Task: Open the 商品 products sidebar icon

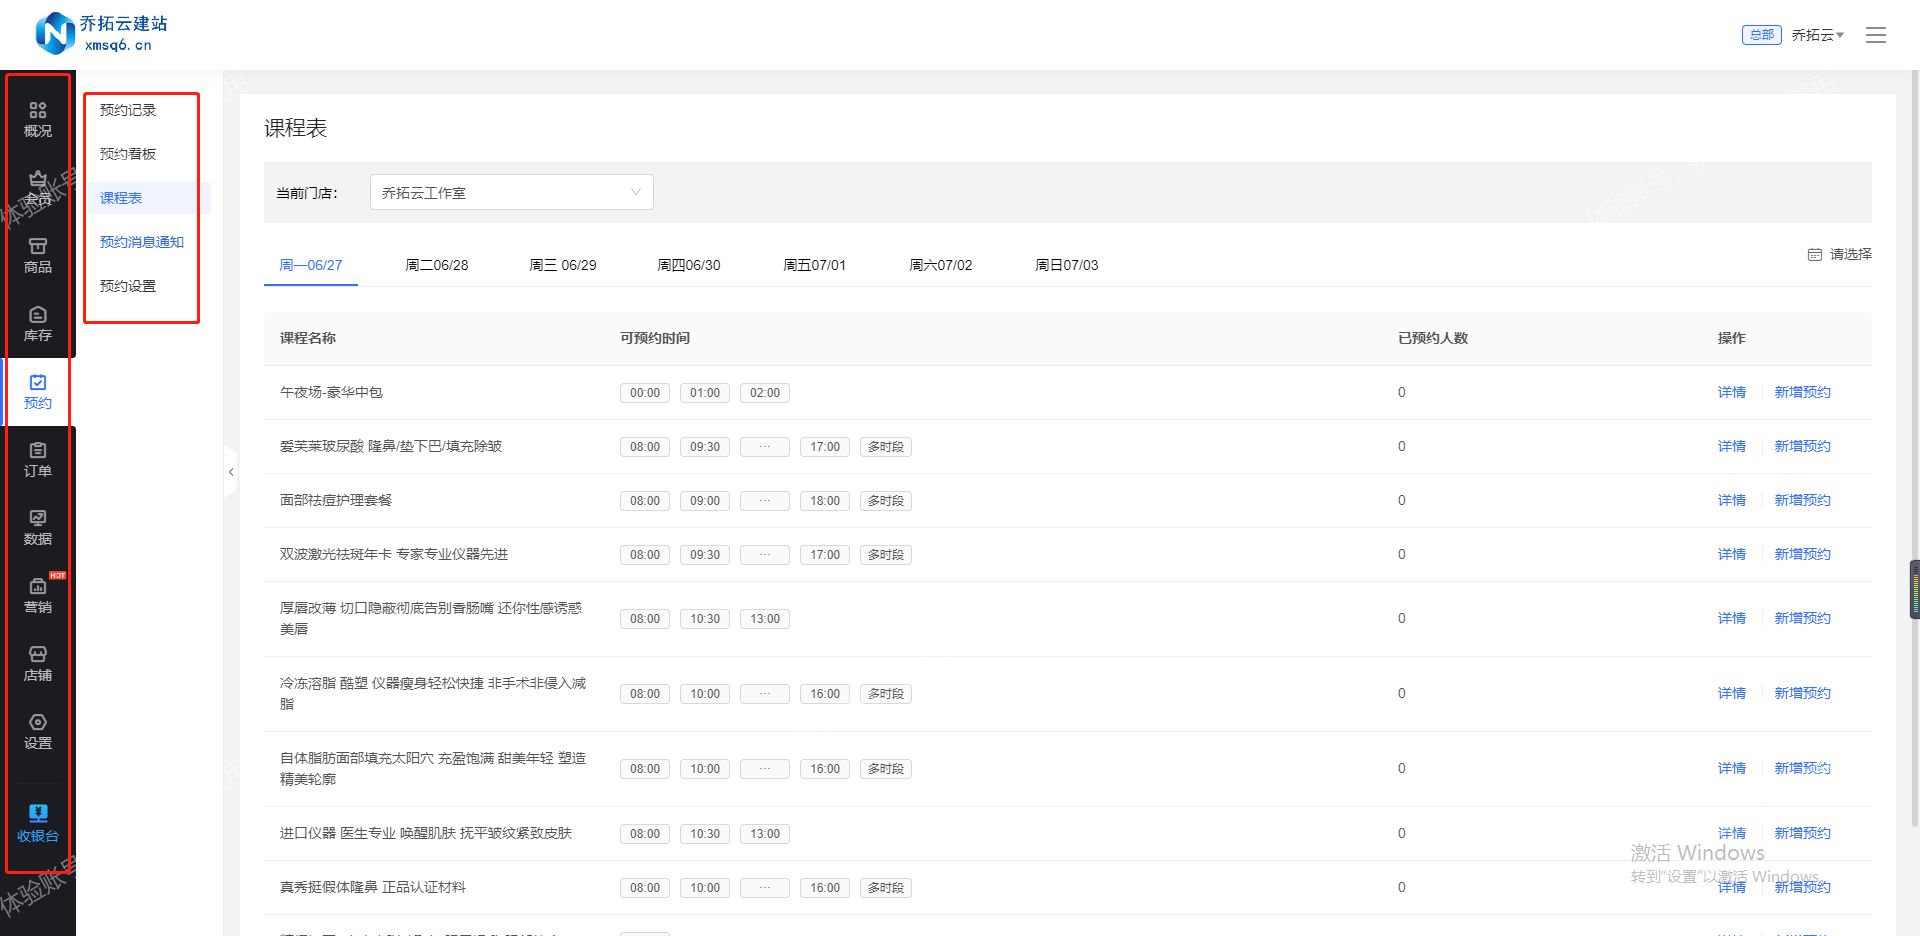Action: (x=38, y=256)
